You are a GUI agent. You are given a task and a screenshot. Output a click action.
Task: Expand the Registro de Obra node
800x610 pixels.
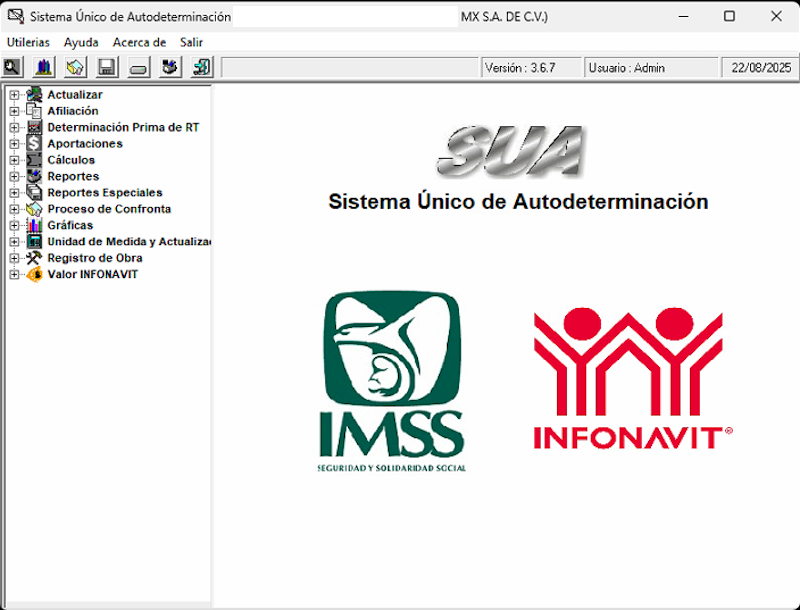[14, 258]
